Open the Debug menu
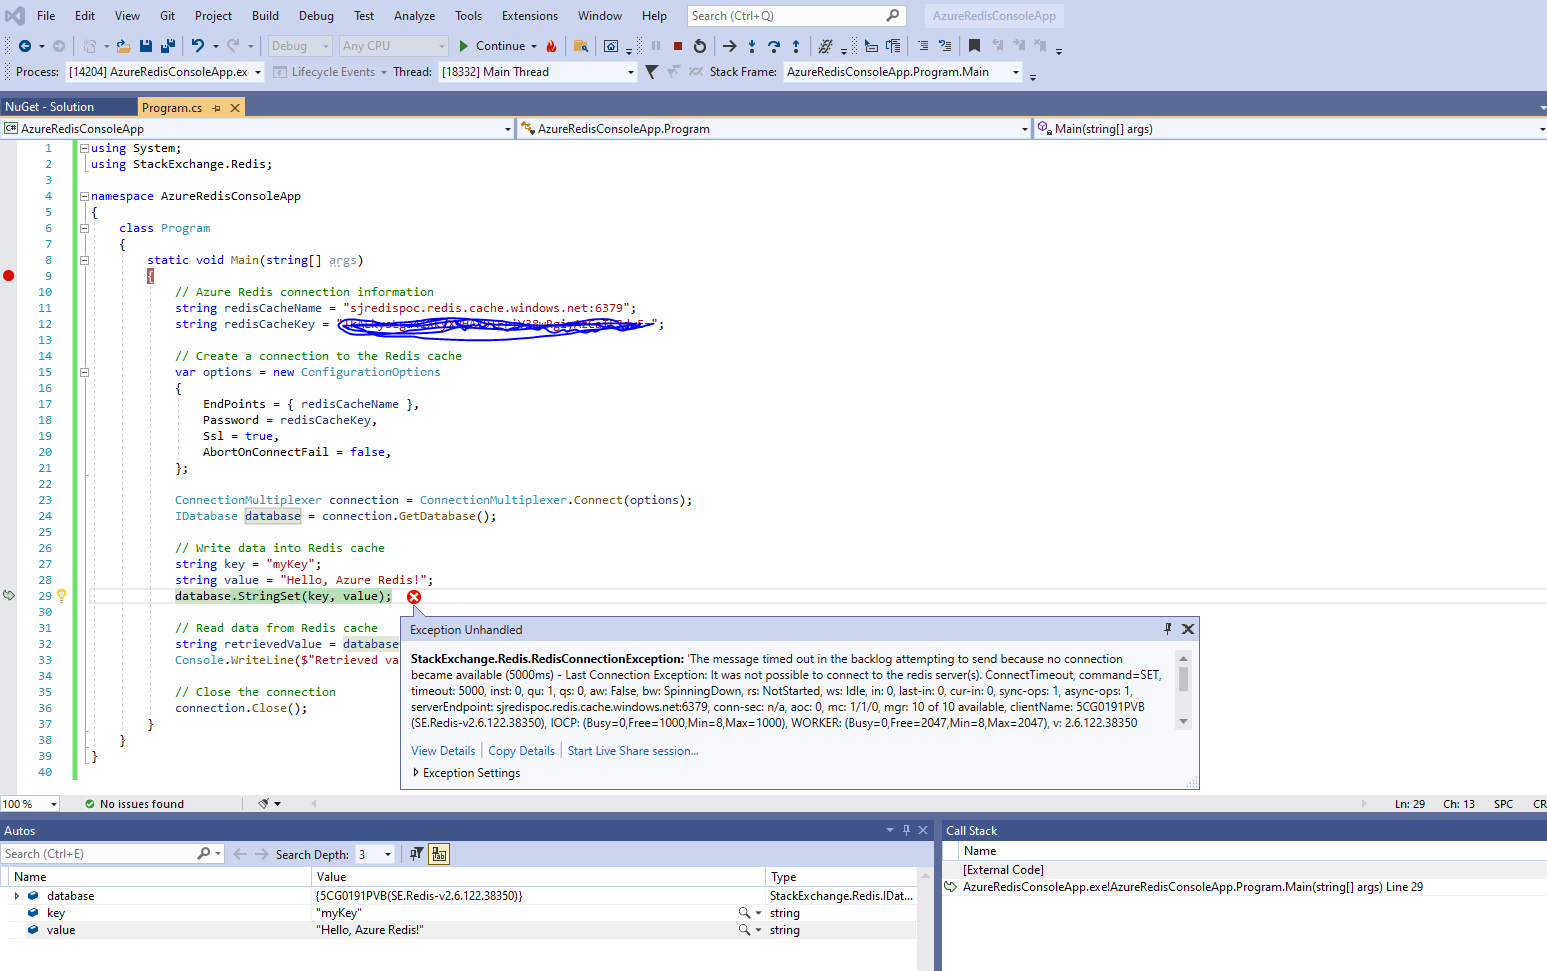This screenshot has height=971, width=1547. (x=316, y=15)
